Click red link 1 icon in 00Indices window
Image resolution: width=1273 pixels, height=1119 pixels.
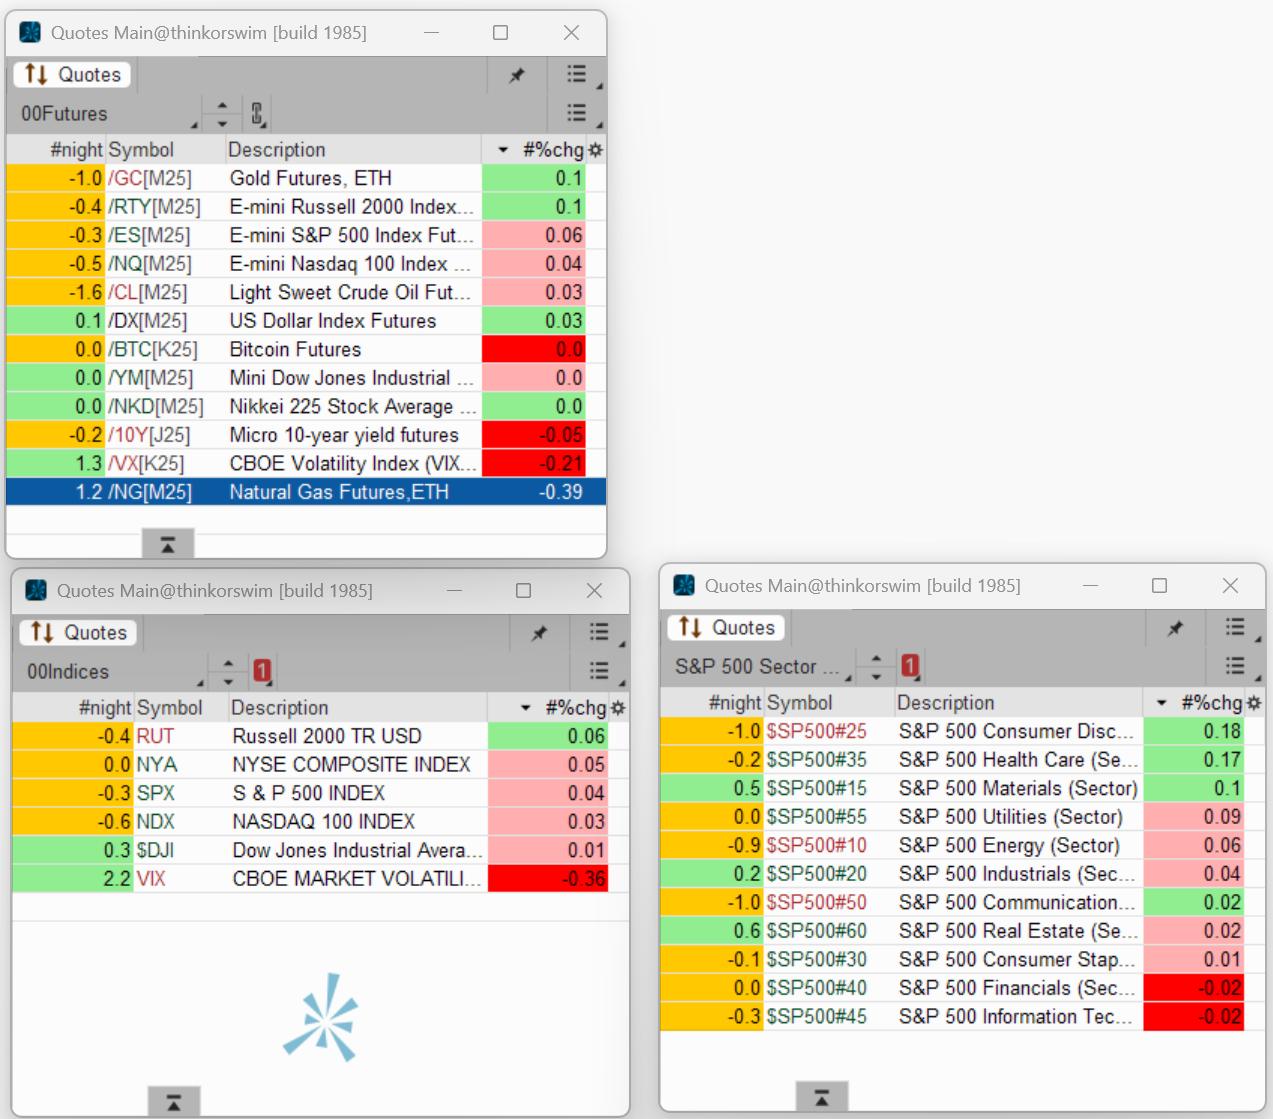[262, 671]
